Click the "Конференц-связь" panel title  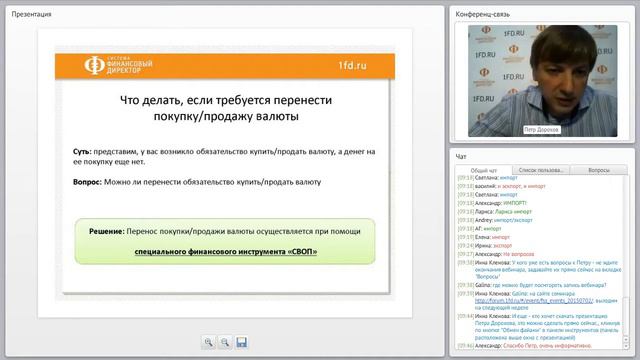[x=482, y=14]
